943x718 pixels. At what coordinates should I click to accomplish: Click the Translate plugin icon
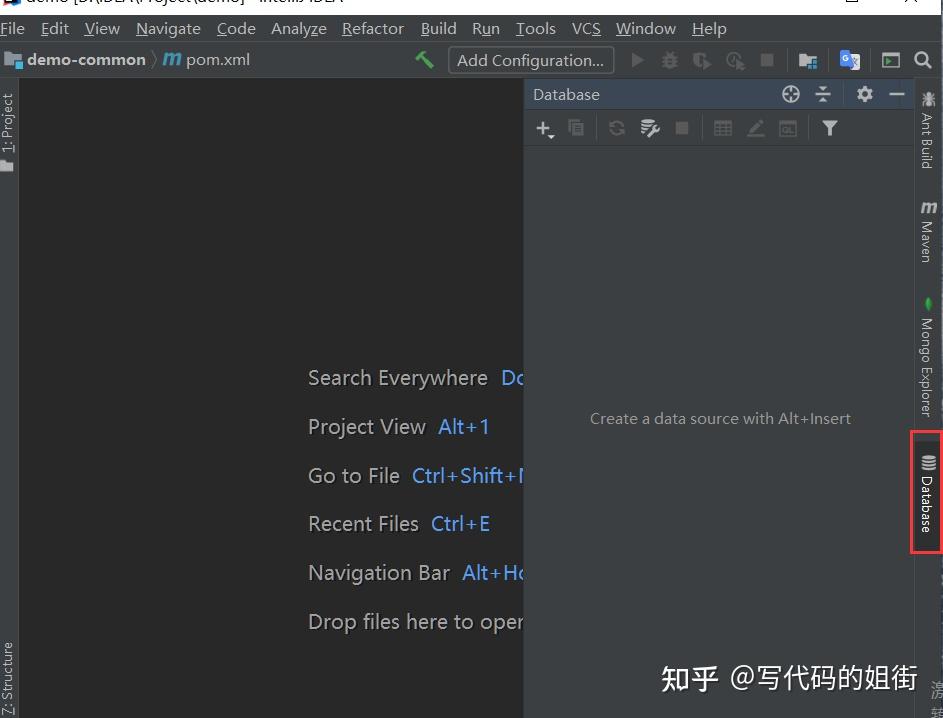tap(849, 60)
